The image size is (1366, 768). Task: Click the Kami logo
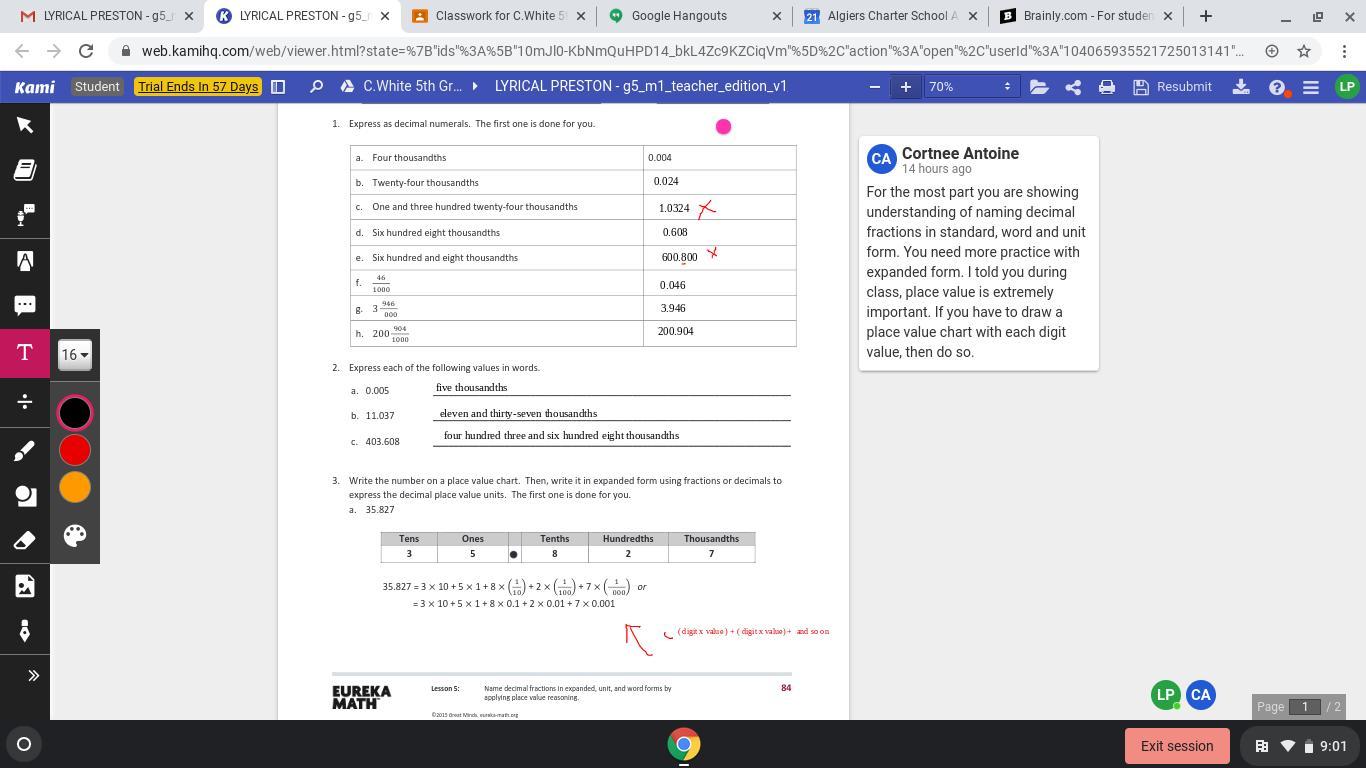pos(35,87)
